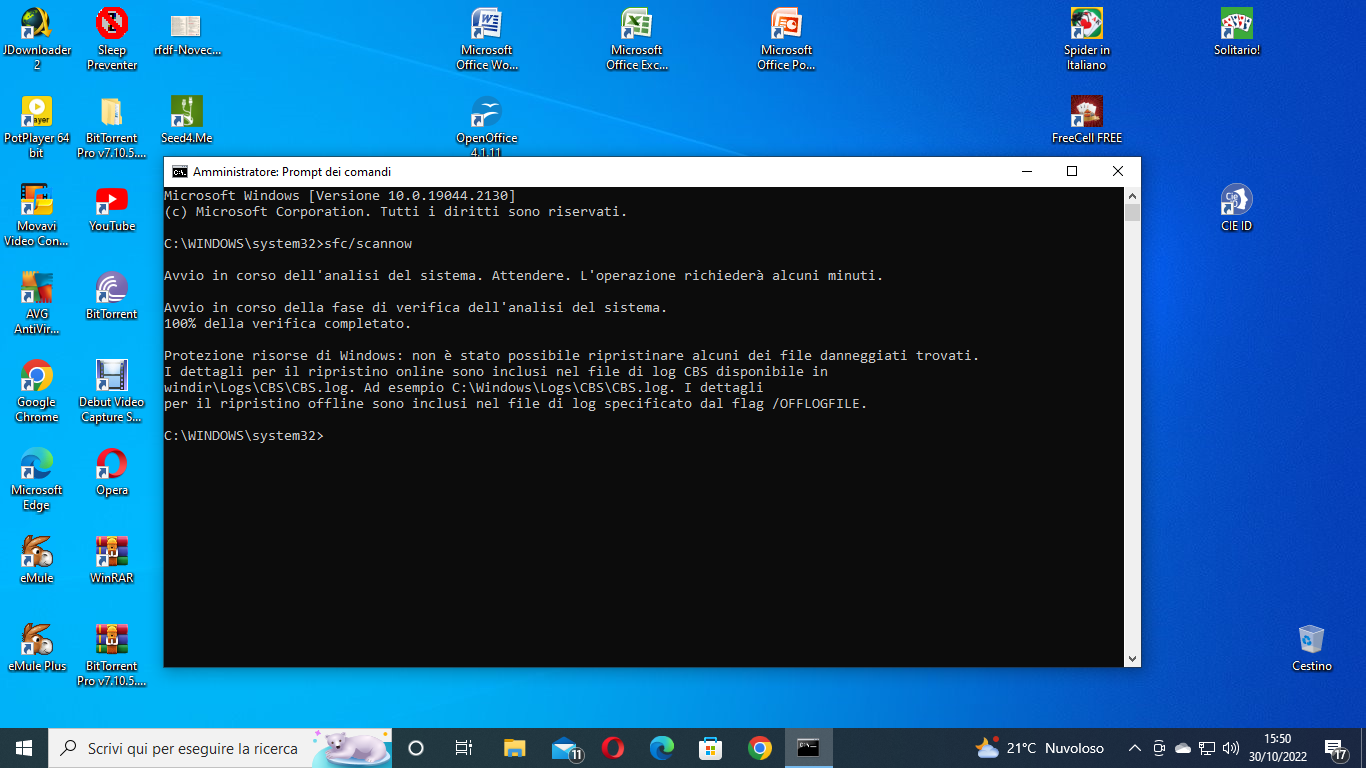This screenshot has height=768, width=1366.
Task: Open the Command Prompt title bar system icon
Action: 180,172
